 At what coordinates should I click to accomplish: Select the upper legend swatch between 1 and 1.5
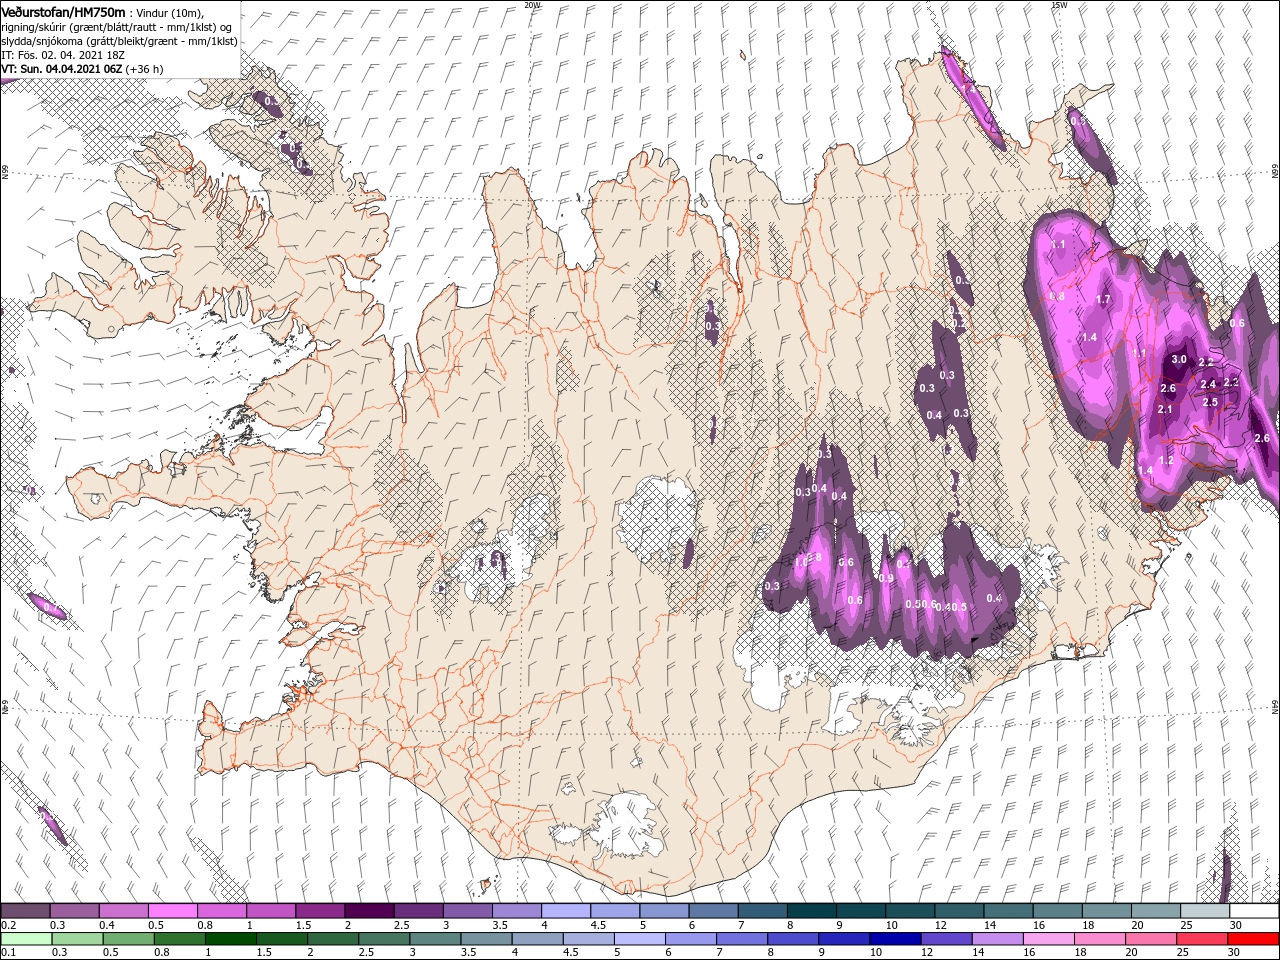(271, 911)
